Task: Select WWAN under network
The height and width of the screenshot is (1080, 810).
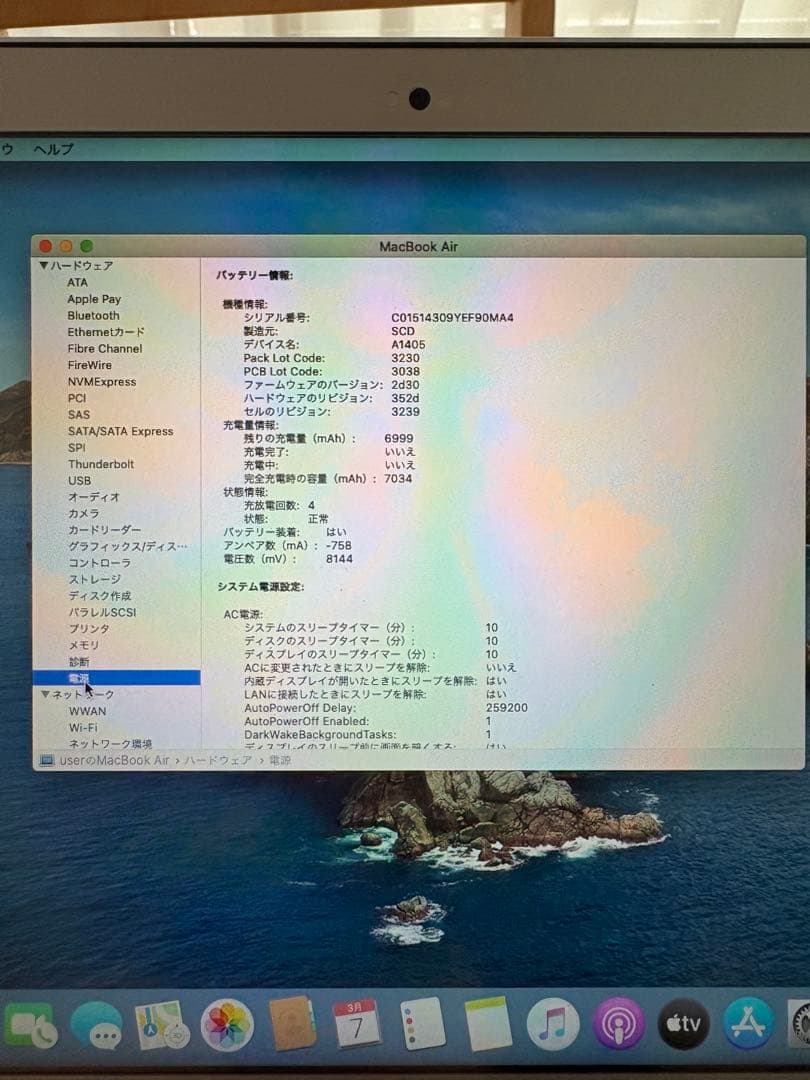Action: [87, 711]
